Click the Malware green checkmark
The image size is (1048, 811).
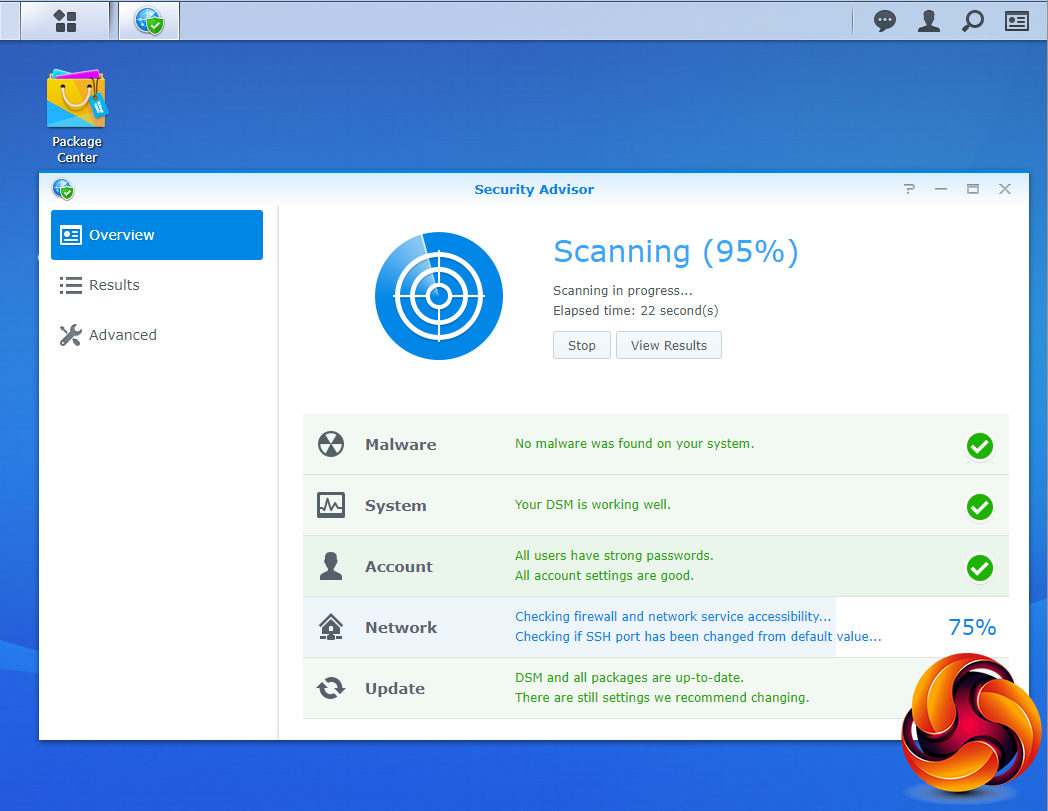coord(979,446)
